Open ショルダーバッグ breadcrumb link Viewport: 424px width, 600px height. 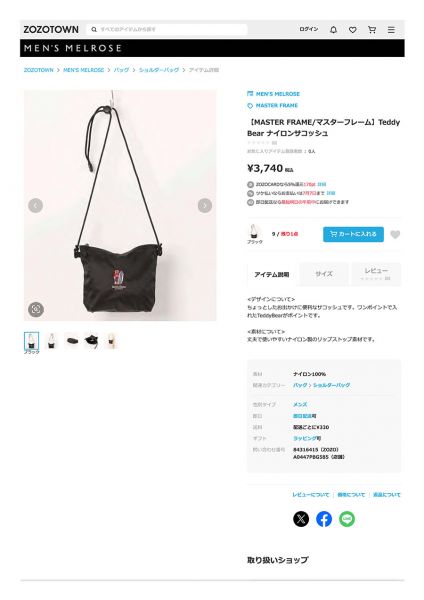(159, 70)
